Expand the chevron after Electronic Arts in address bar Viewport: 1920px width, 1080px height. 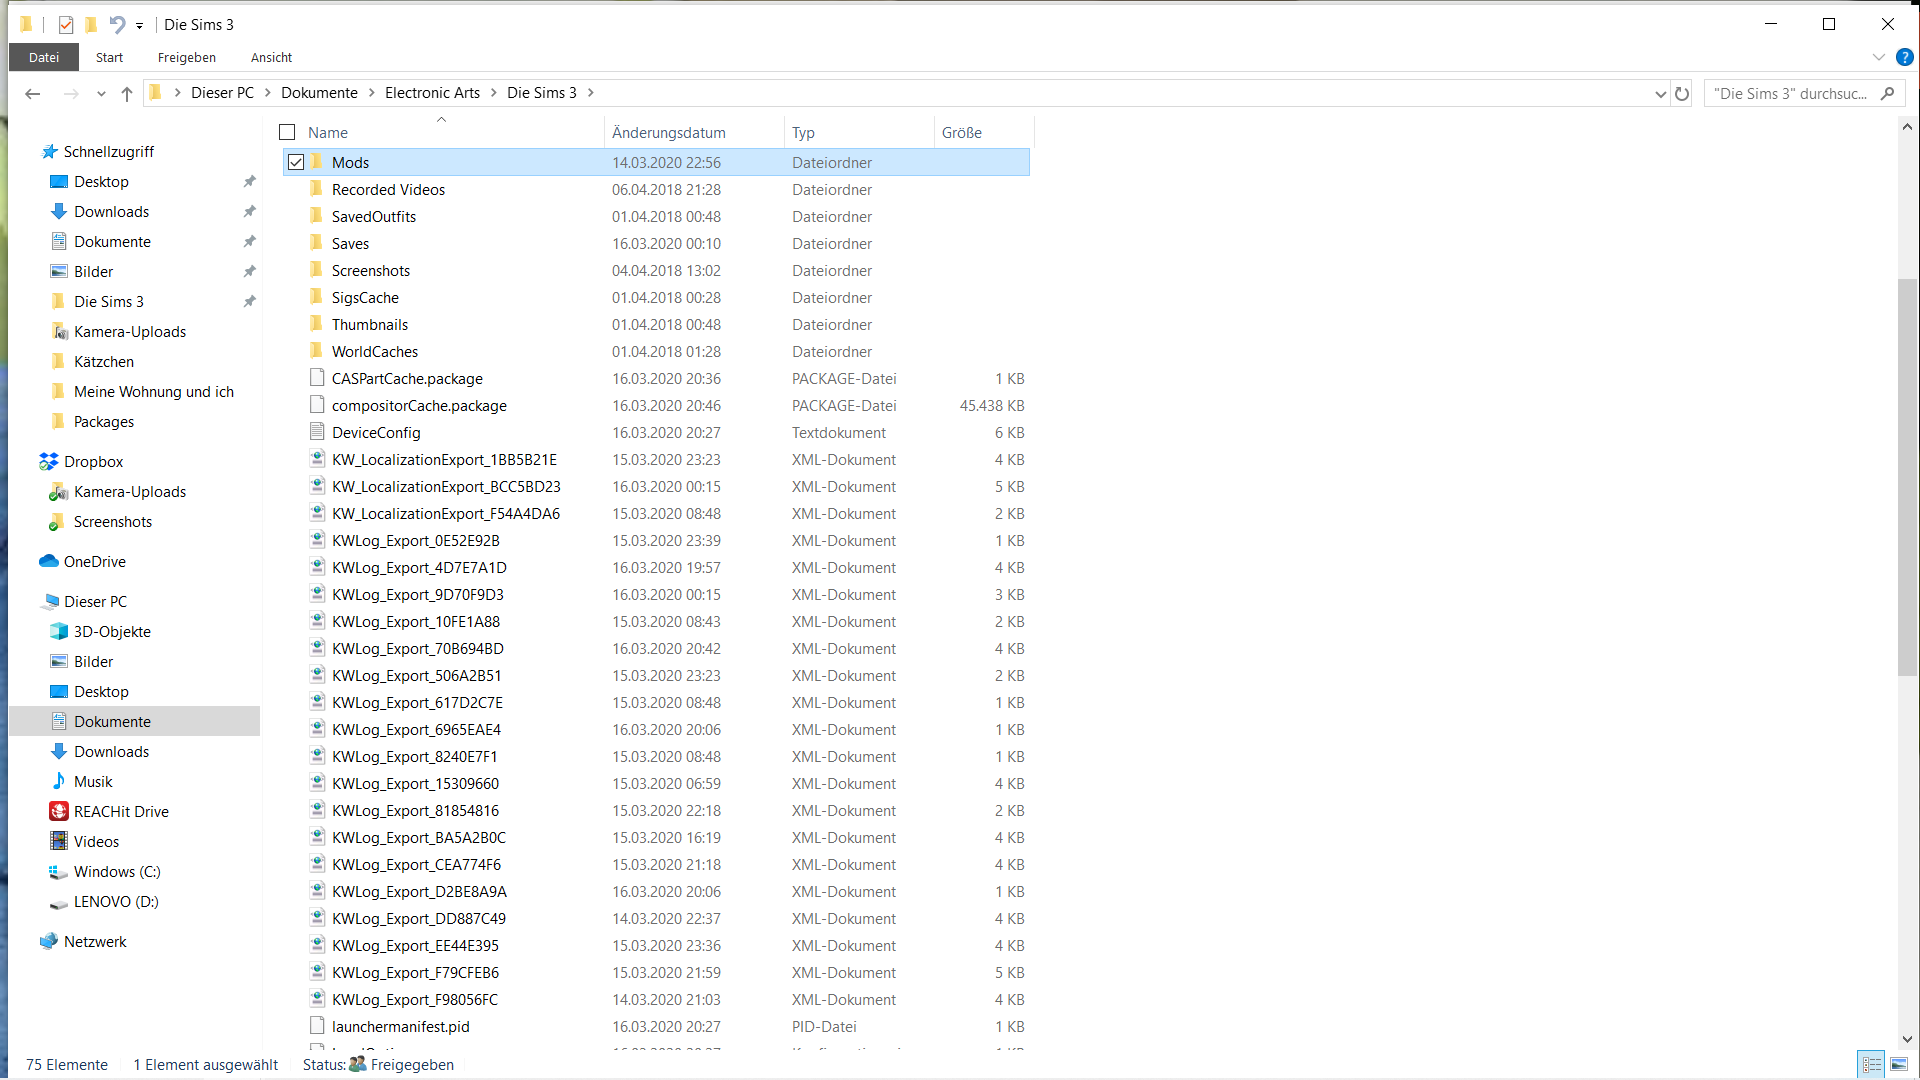494,93
